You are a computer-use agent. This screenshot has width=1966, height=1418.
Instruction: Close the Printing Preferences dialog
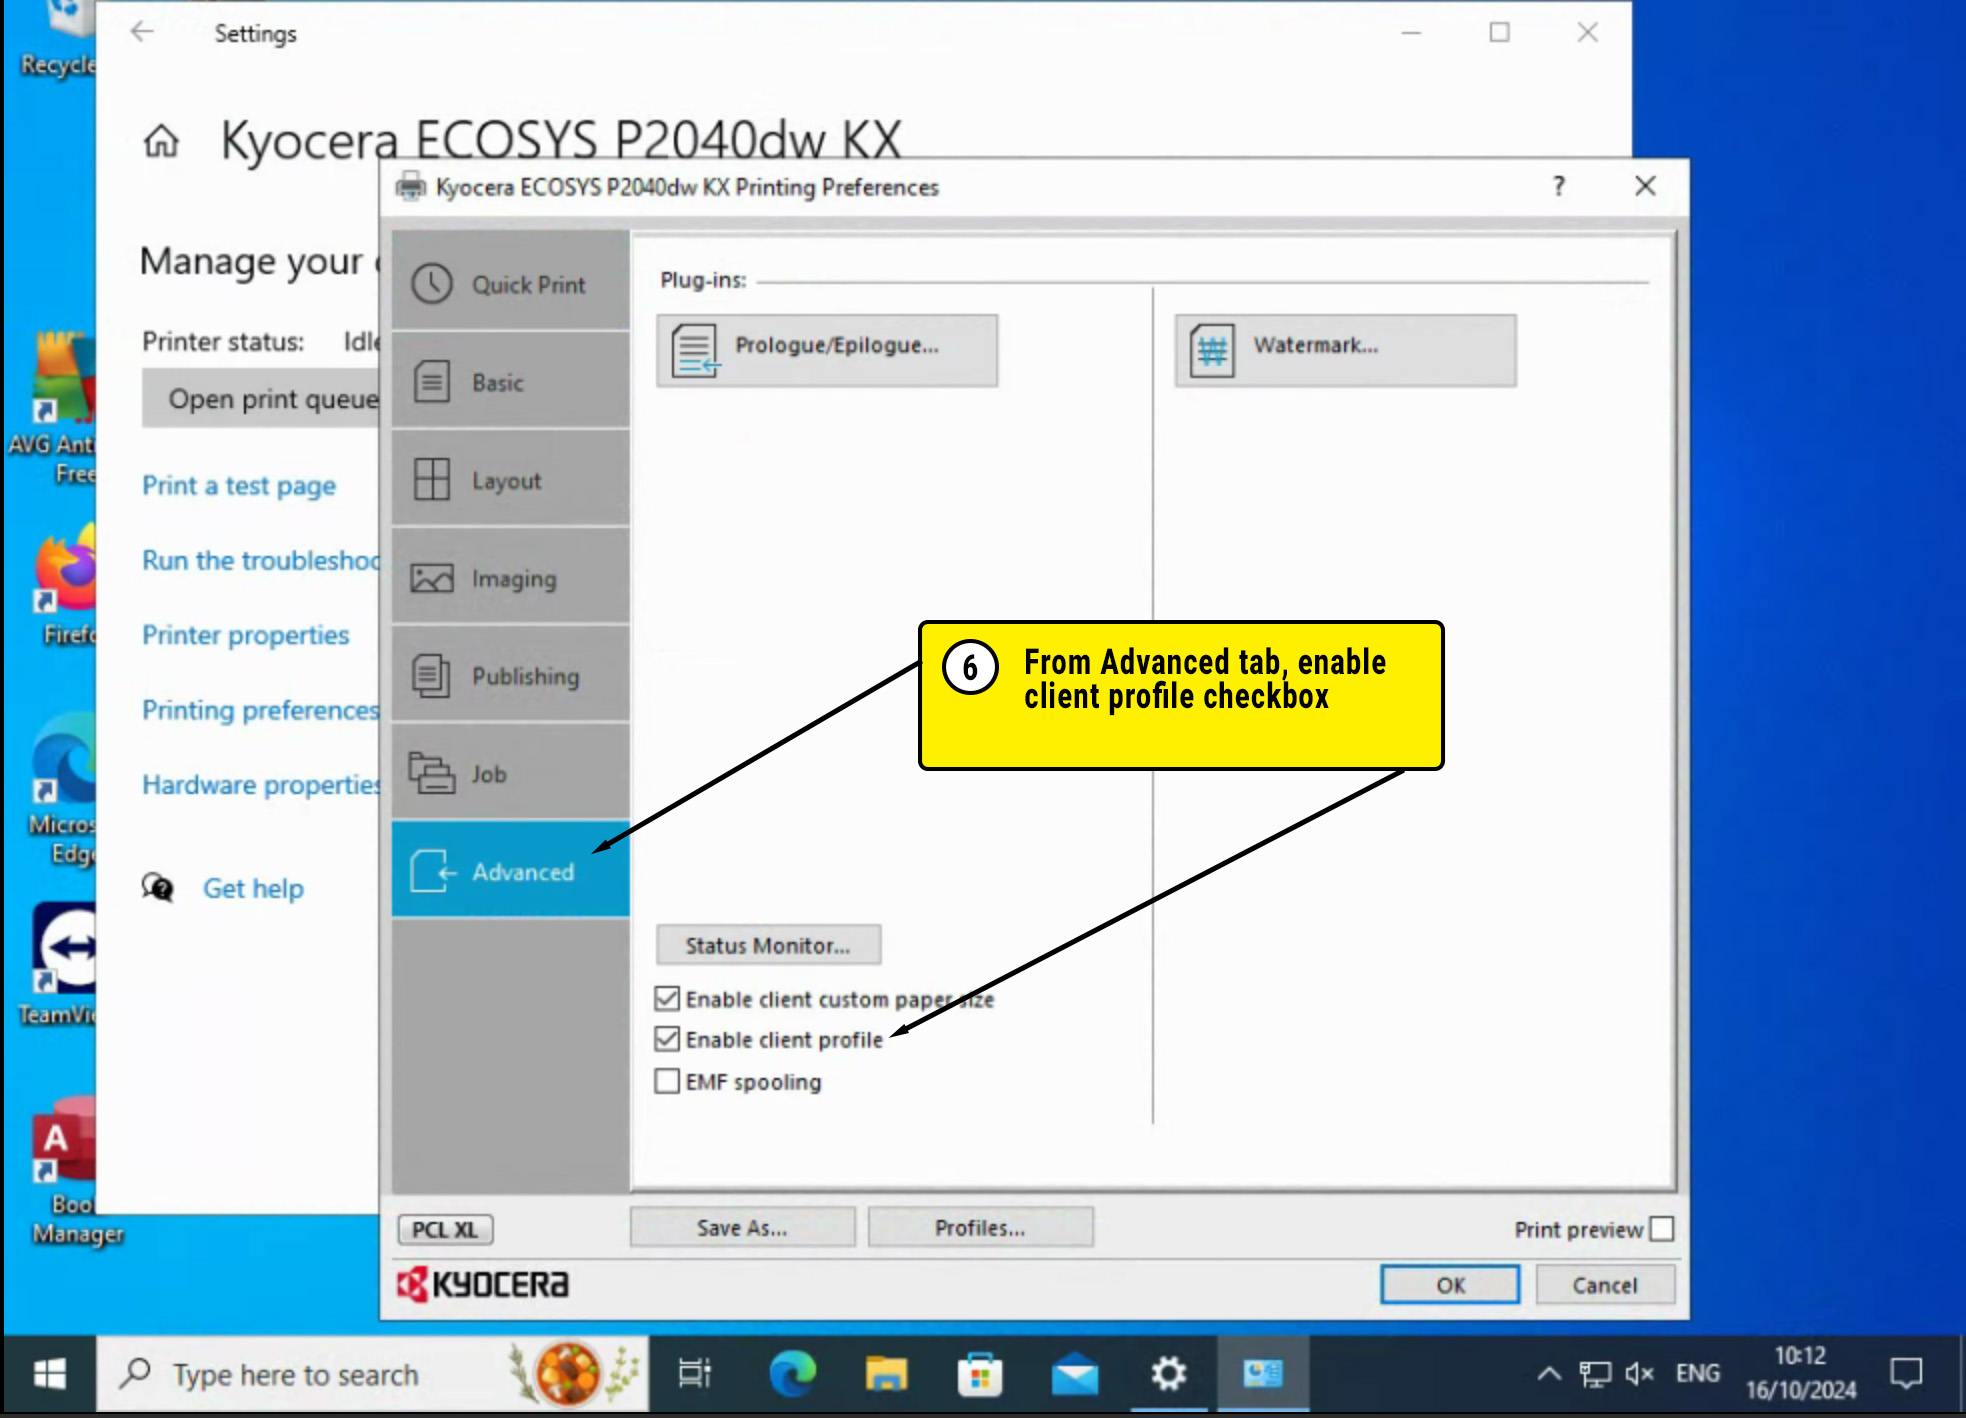coord(1645,186)
